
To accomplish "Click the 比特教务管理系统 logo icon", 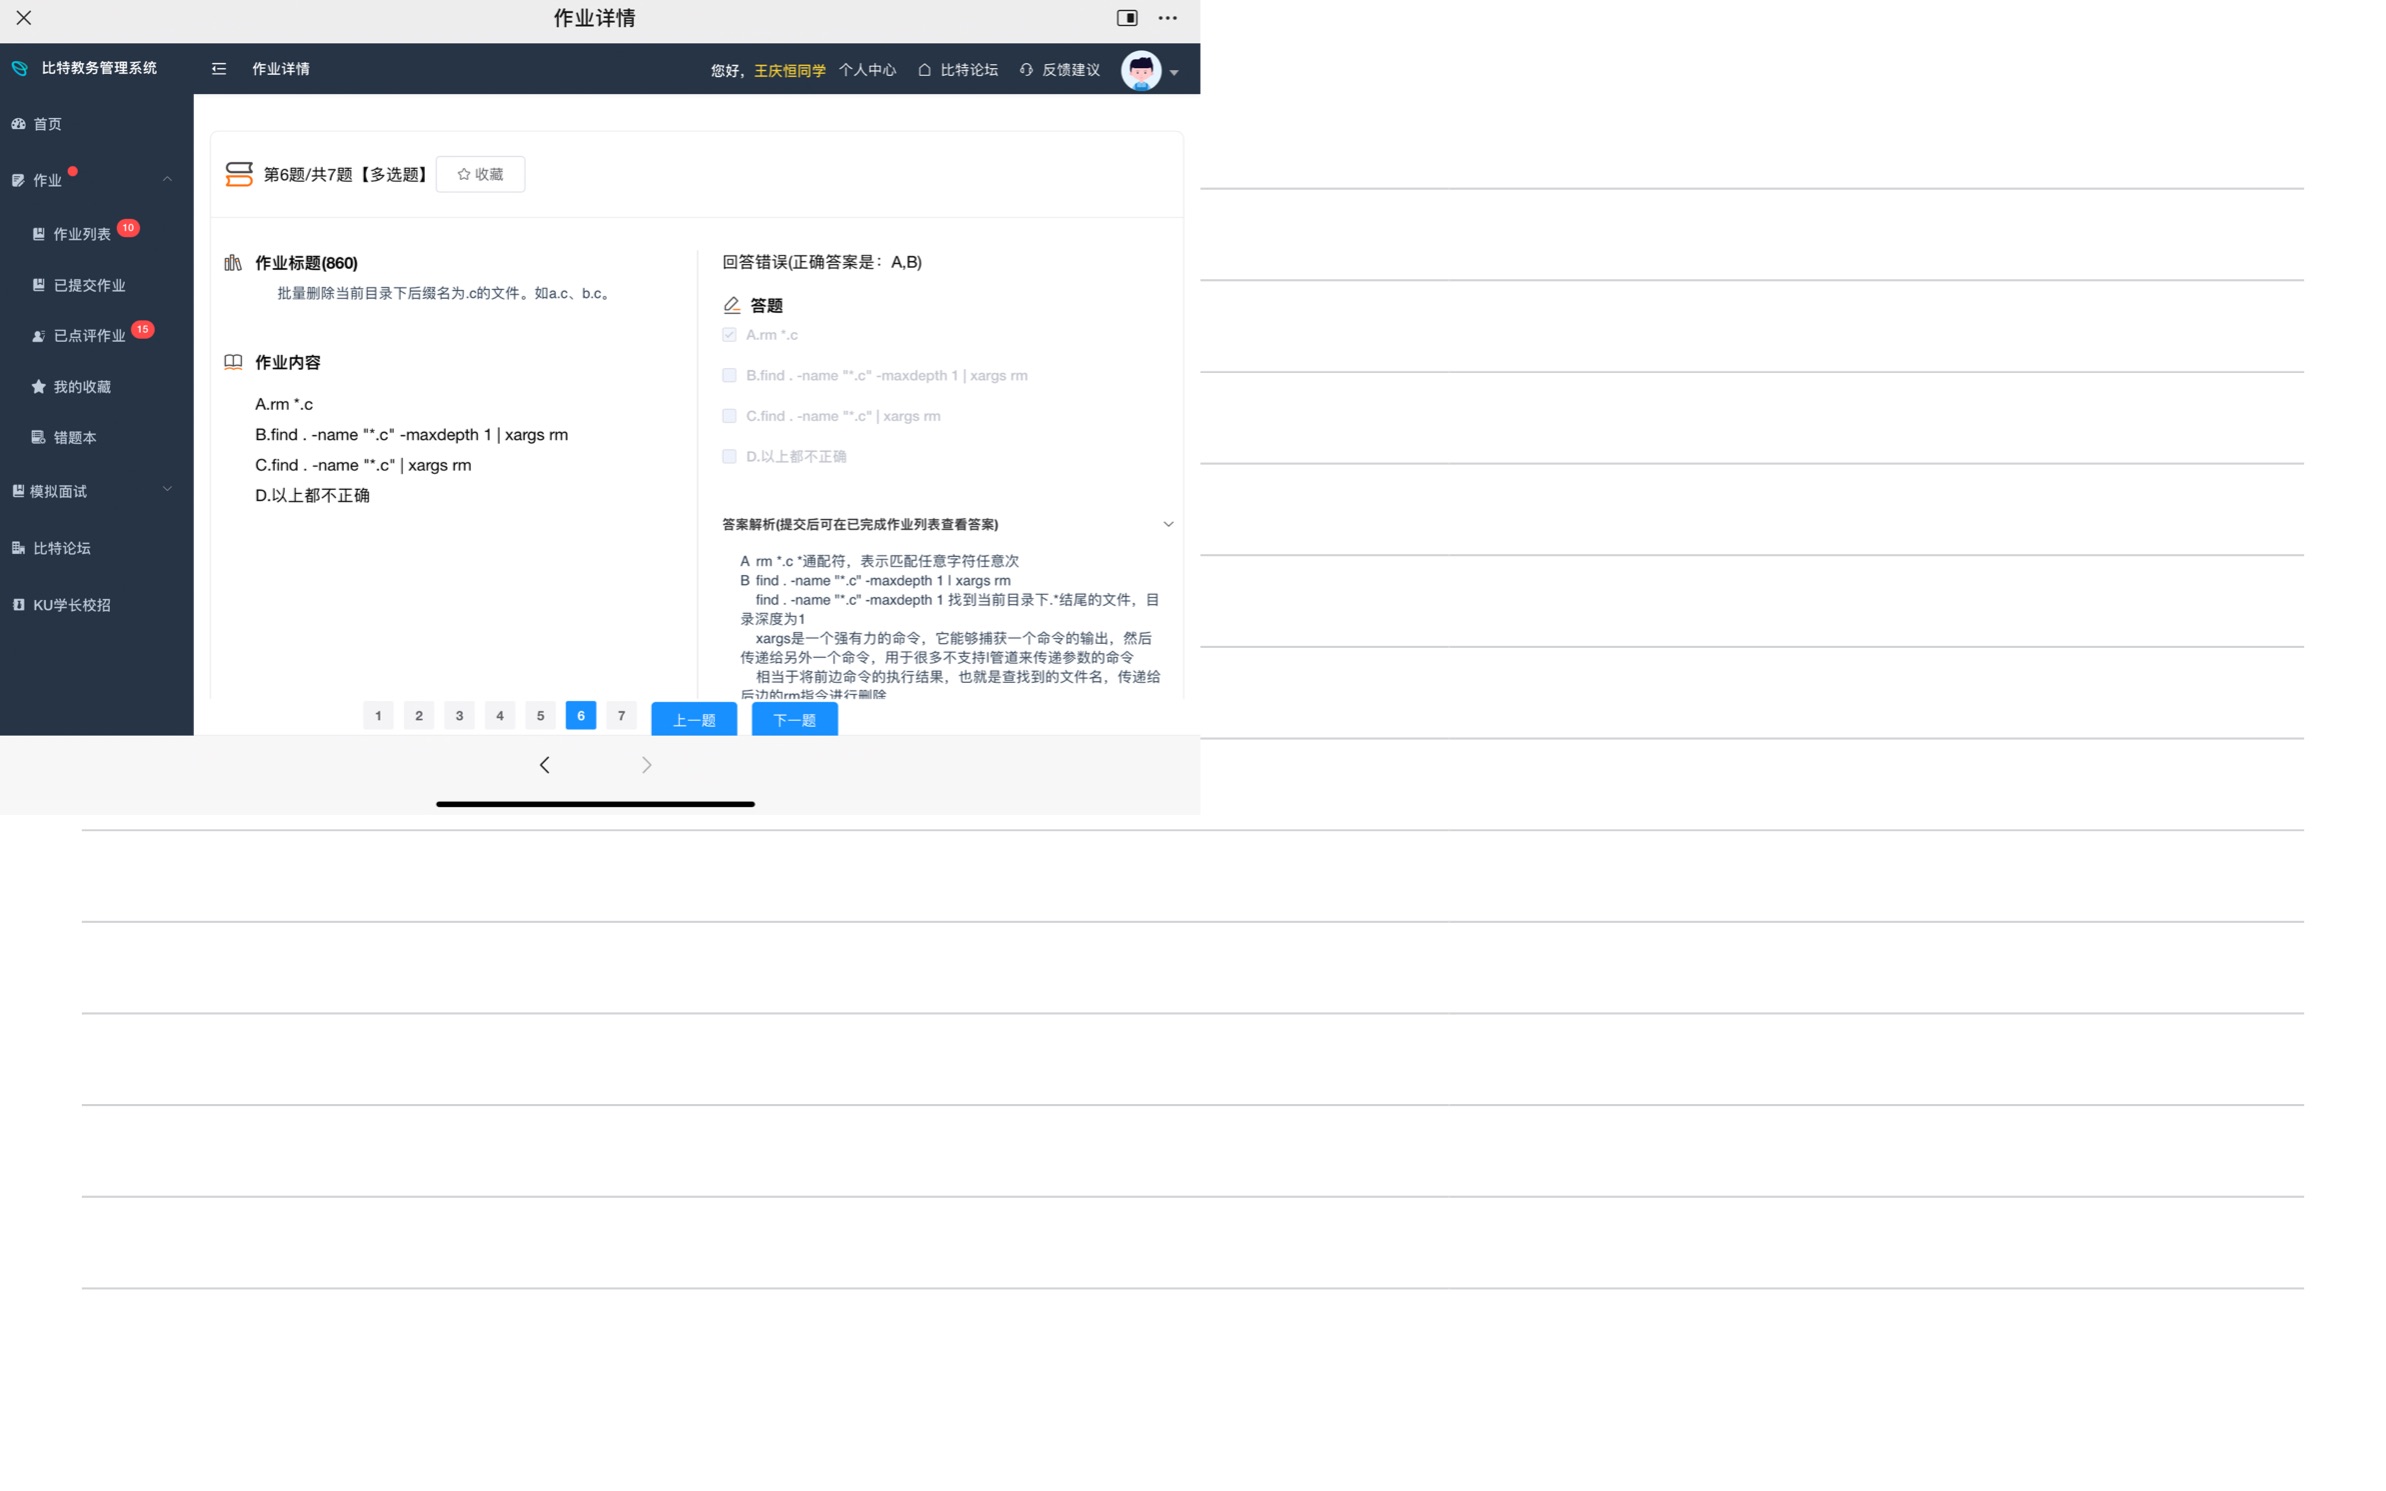I will pyautogui.click(x=20, y=68).
